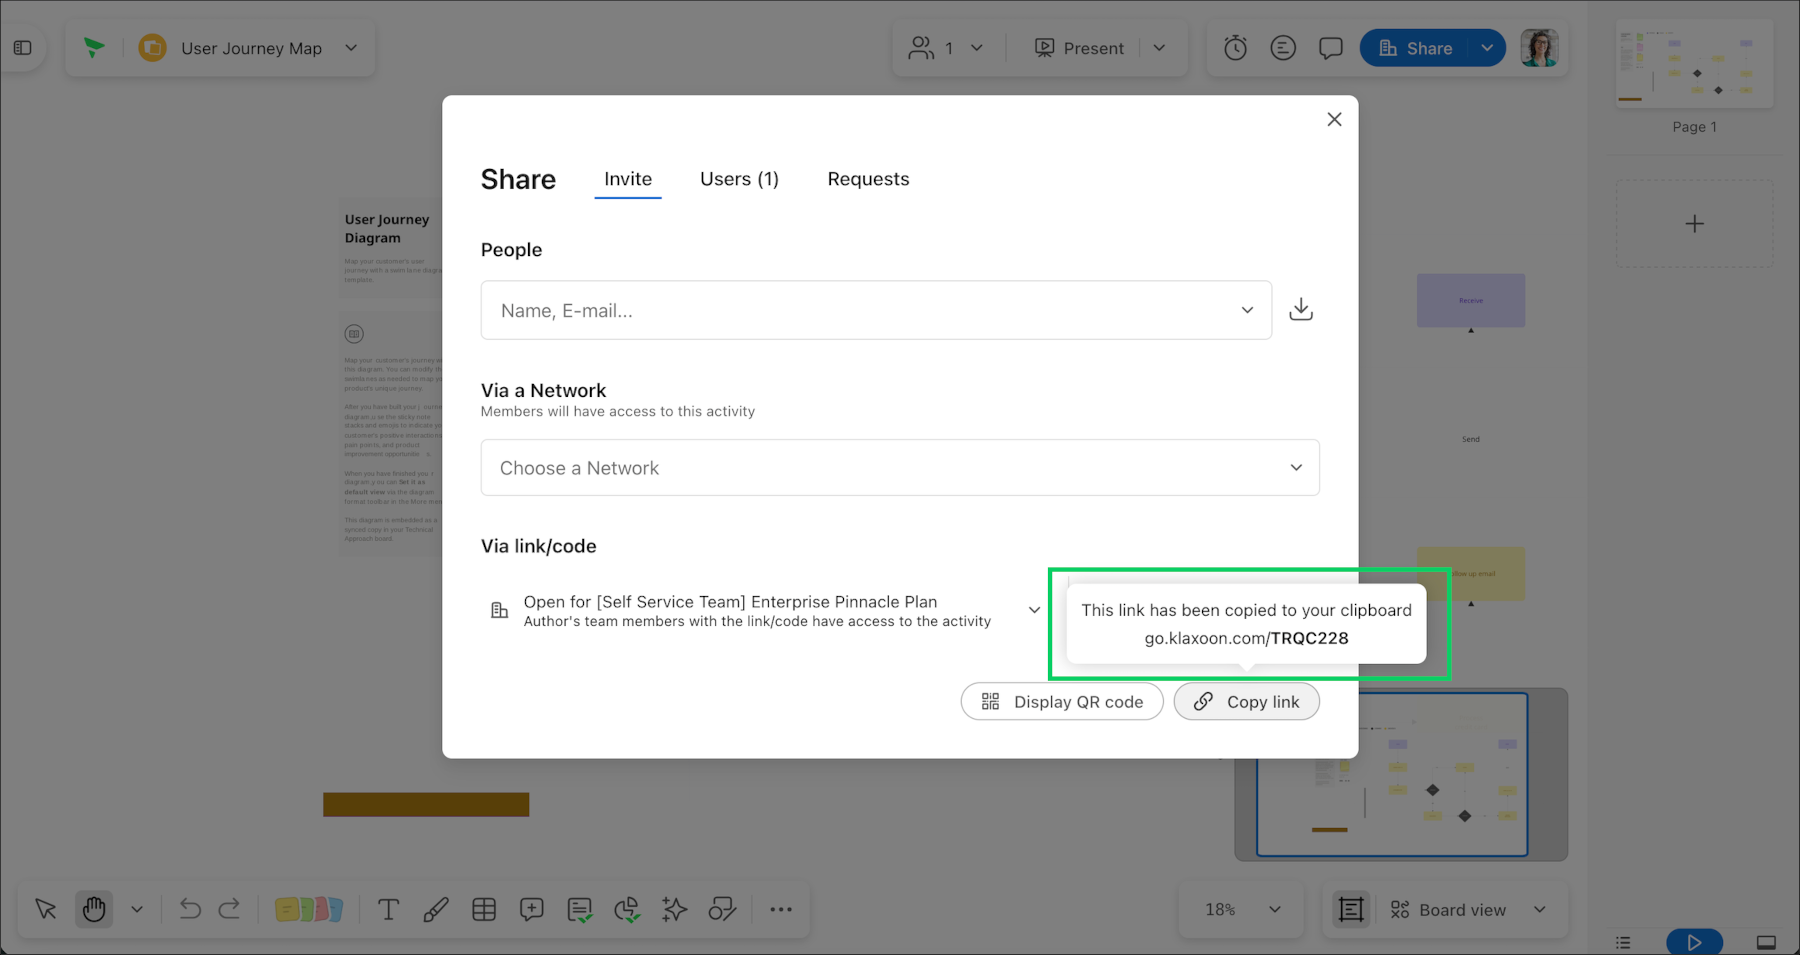The width and height of the screenshot is (1800, 955).
Task: Expand the link access level options
Action: [1034, 610]
